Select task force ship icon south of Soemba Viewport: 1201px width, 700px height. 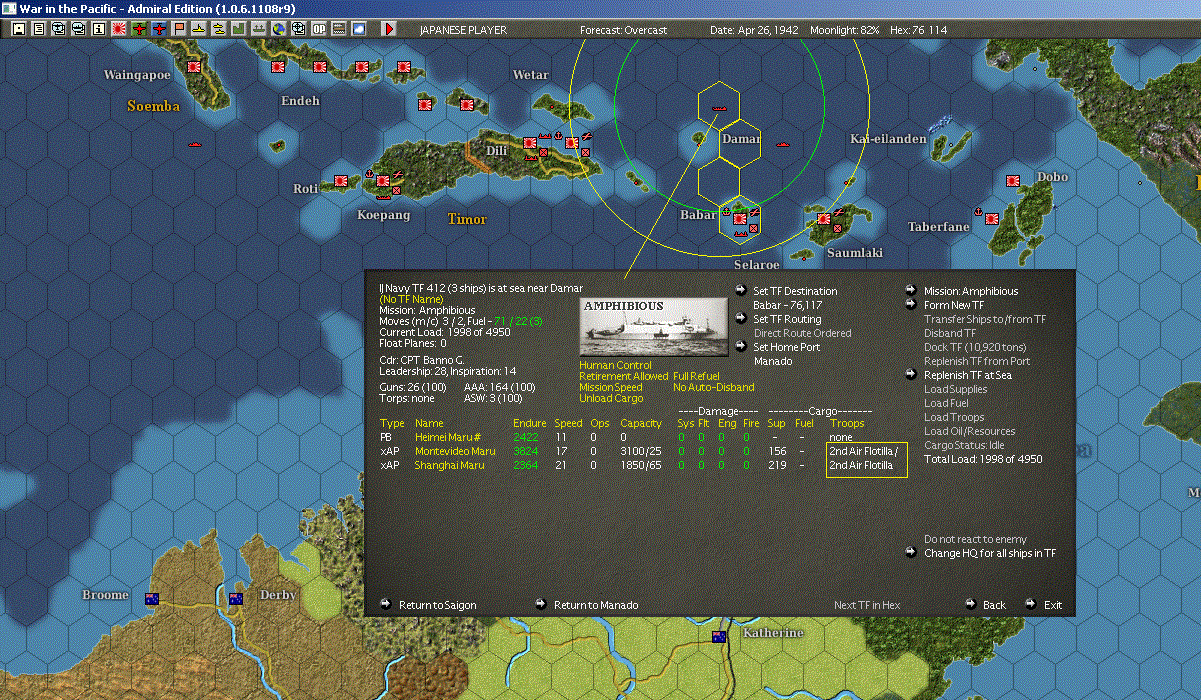194,144
